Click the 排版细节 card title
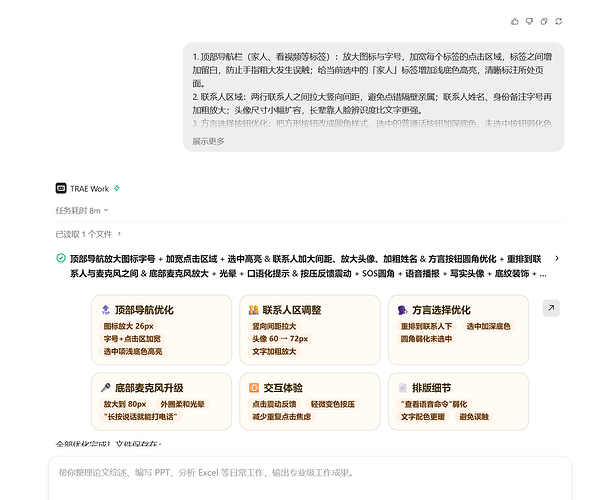 click(x=431, y=388)
